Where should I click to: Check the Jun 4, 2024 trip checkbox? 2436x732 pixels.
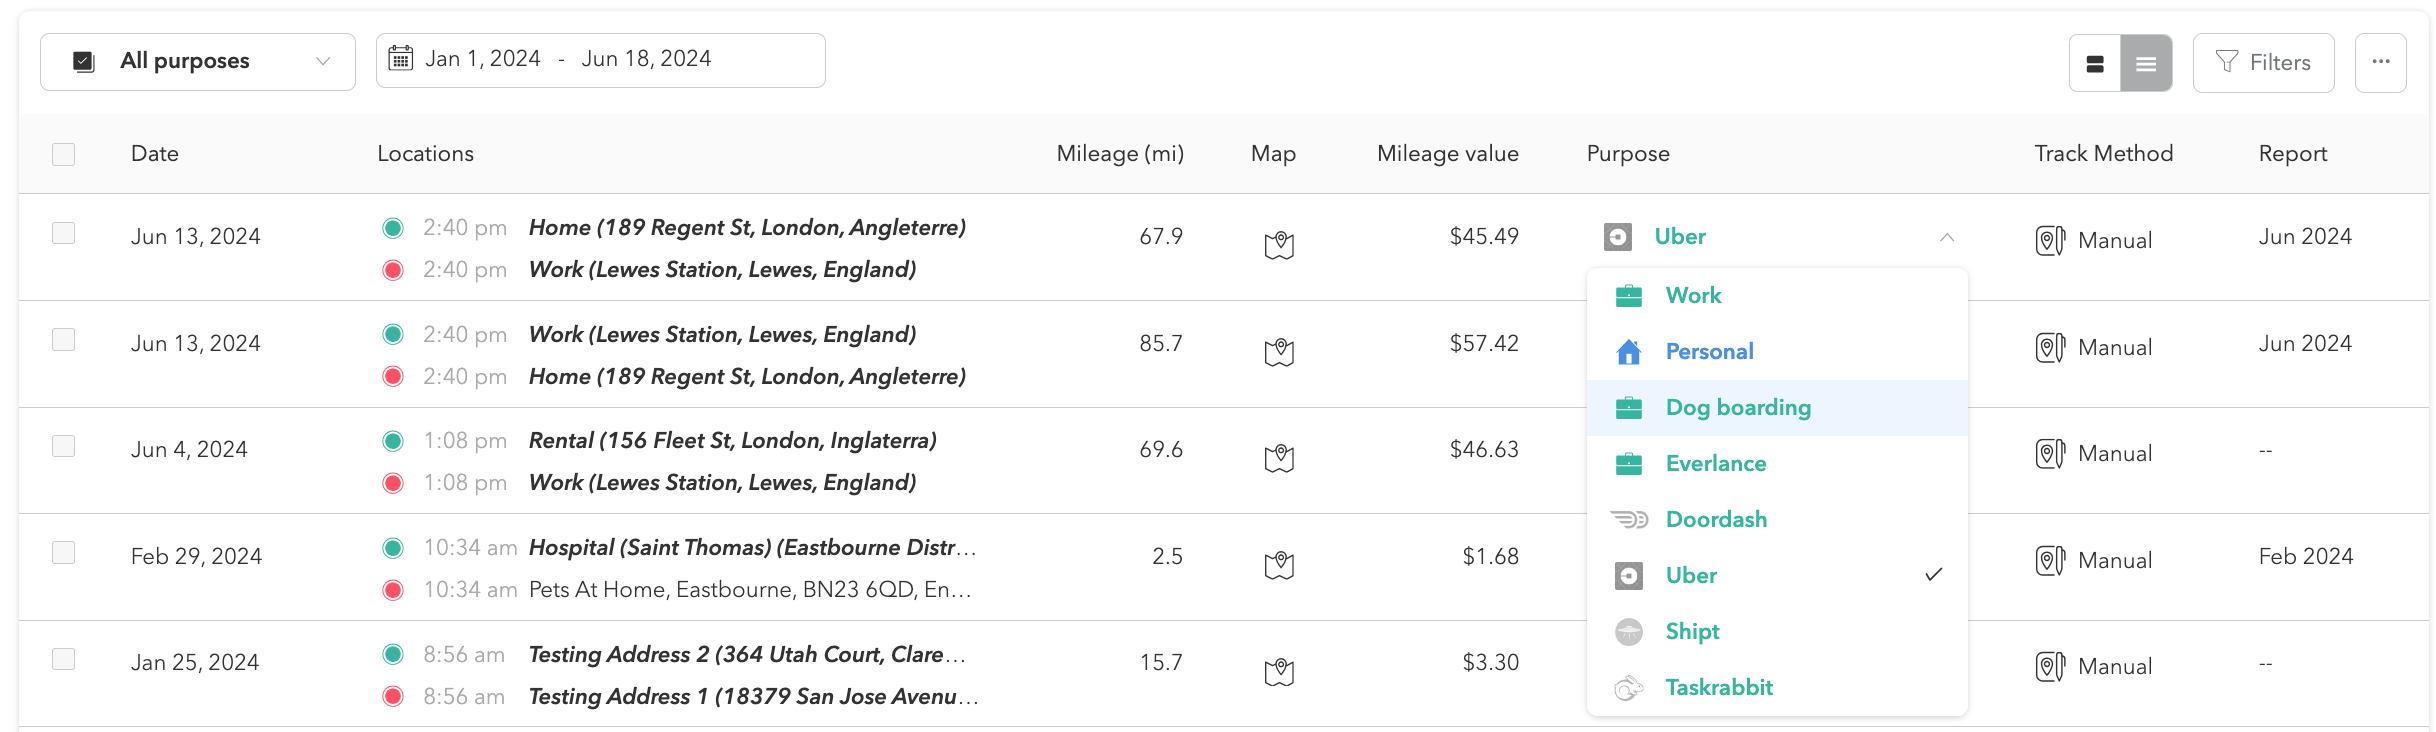pos(63,446)
